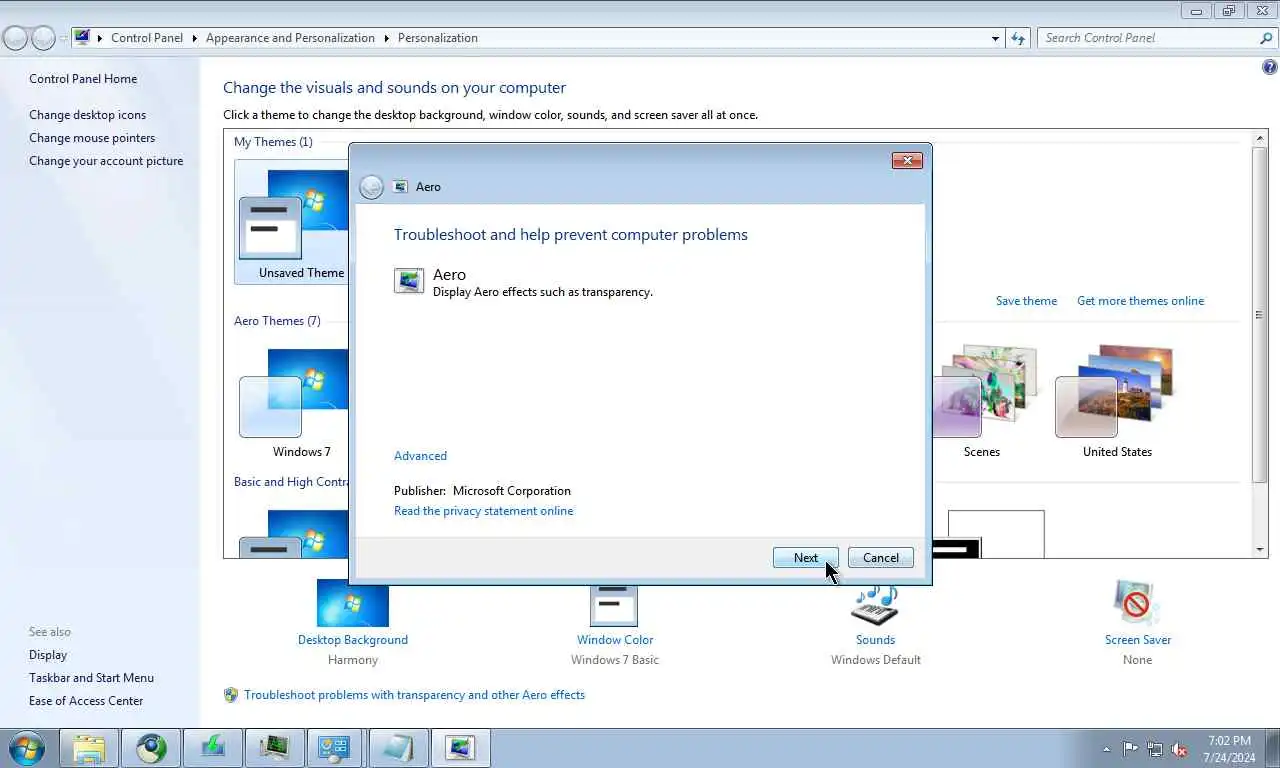This screenshot has width=1280, height=768.
Task: Open Control Panel taskbar button
Action: click(335, 748)
